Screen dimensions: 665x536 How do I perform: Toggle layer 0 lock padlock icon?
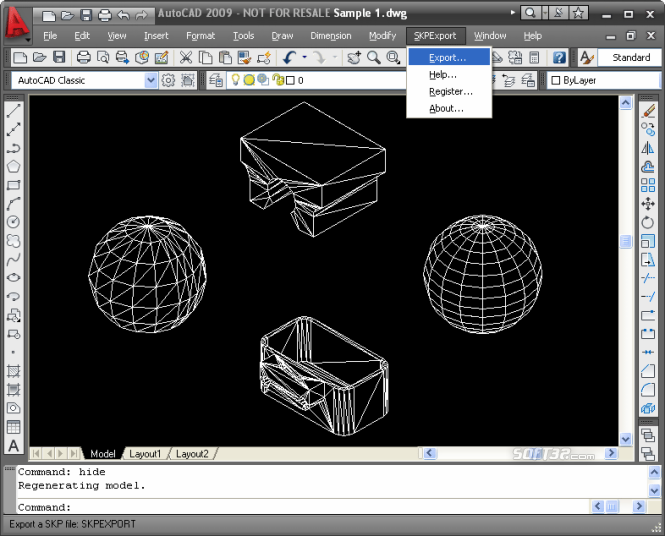278,80
